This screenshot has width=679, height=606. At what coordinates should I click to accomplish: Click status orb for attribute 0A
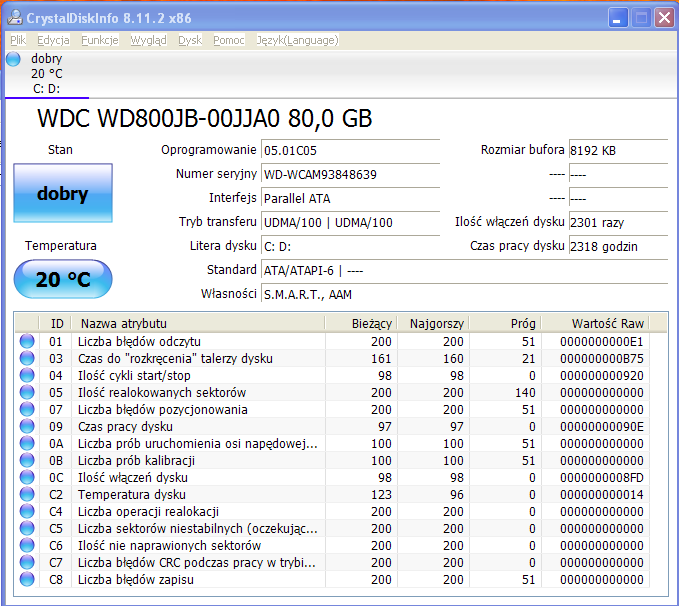tap(27, 443)
